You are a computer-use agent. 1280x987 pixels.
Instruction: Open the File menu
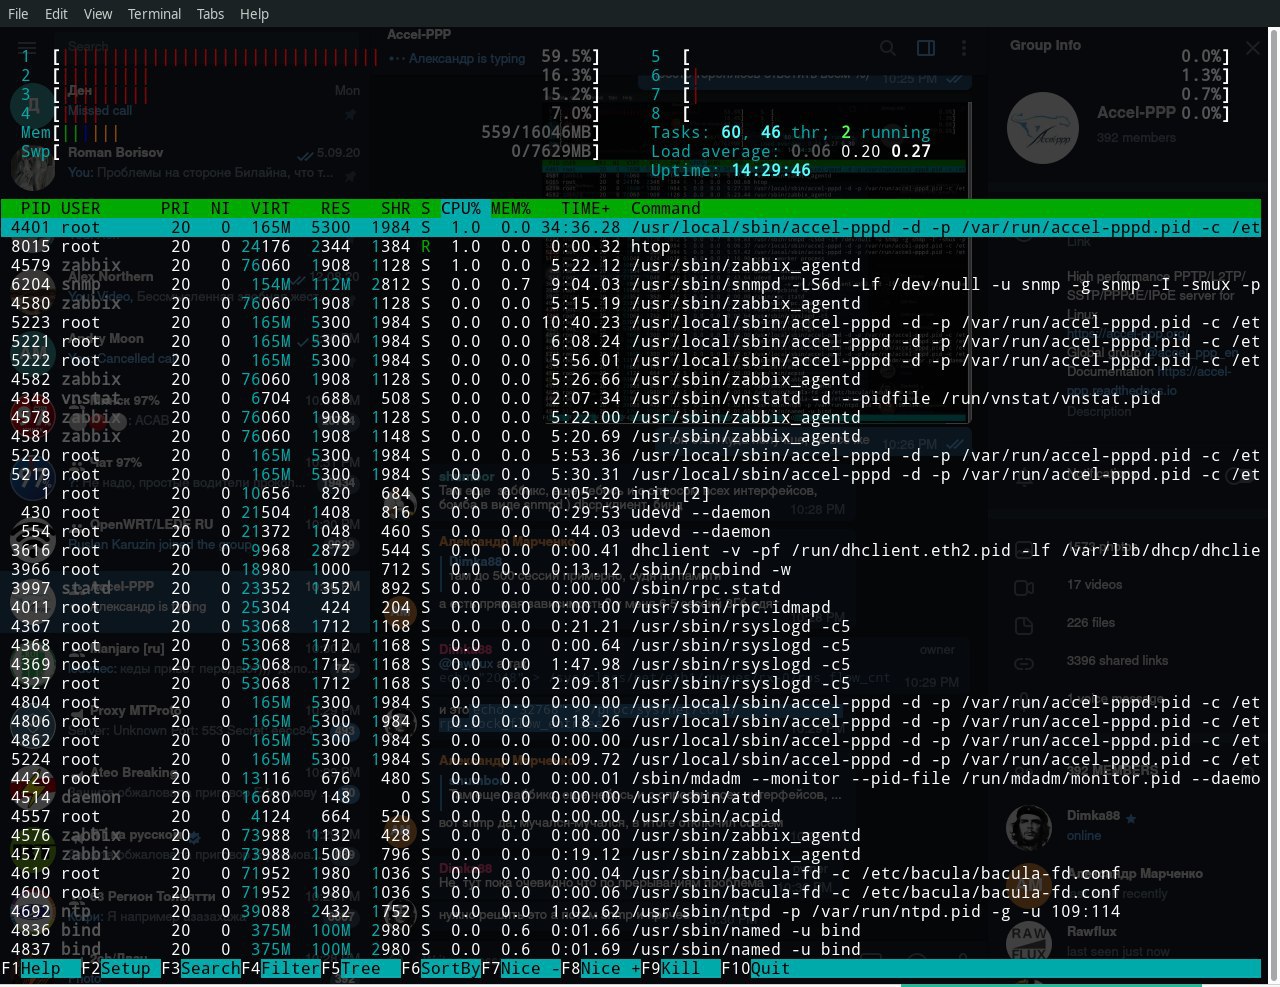point(18,14)
